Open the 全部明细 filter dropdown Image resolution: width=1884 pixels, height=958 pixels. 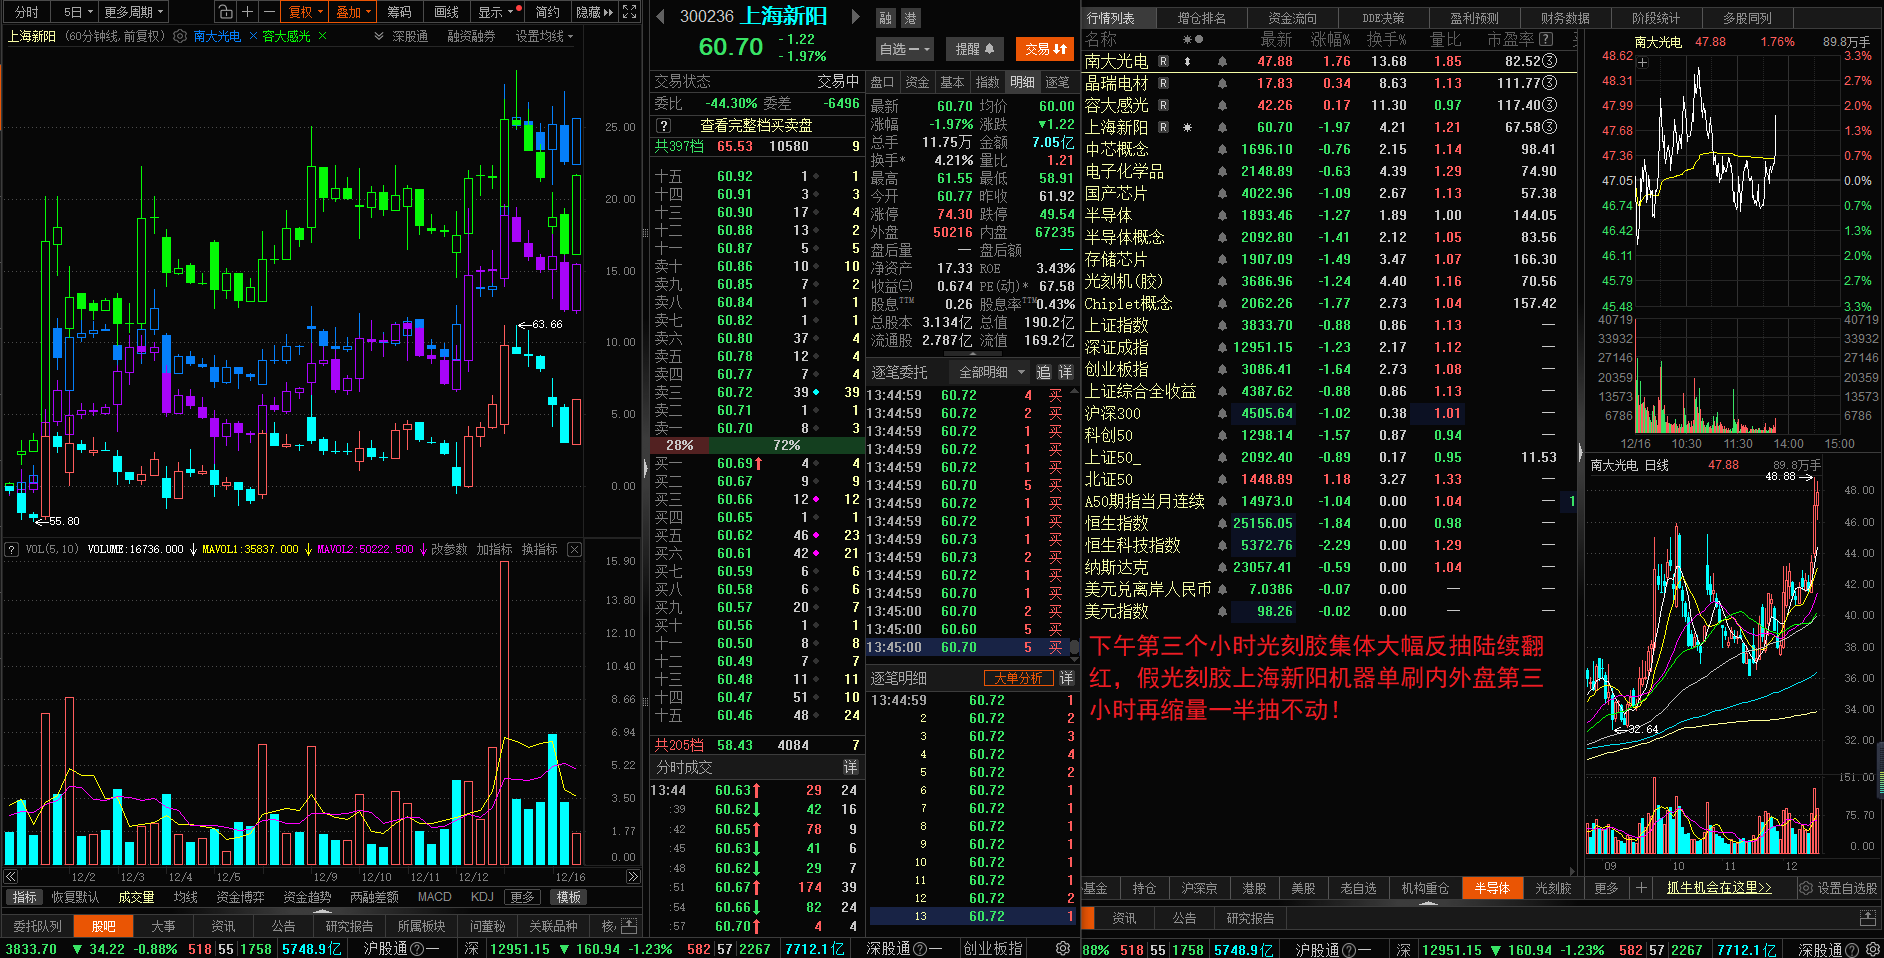tap(991, 372)
